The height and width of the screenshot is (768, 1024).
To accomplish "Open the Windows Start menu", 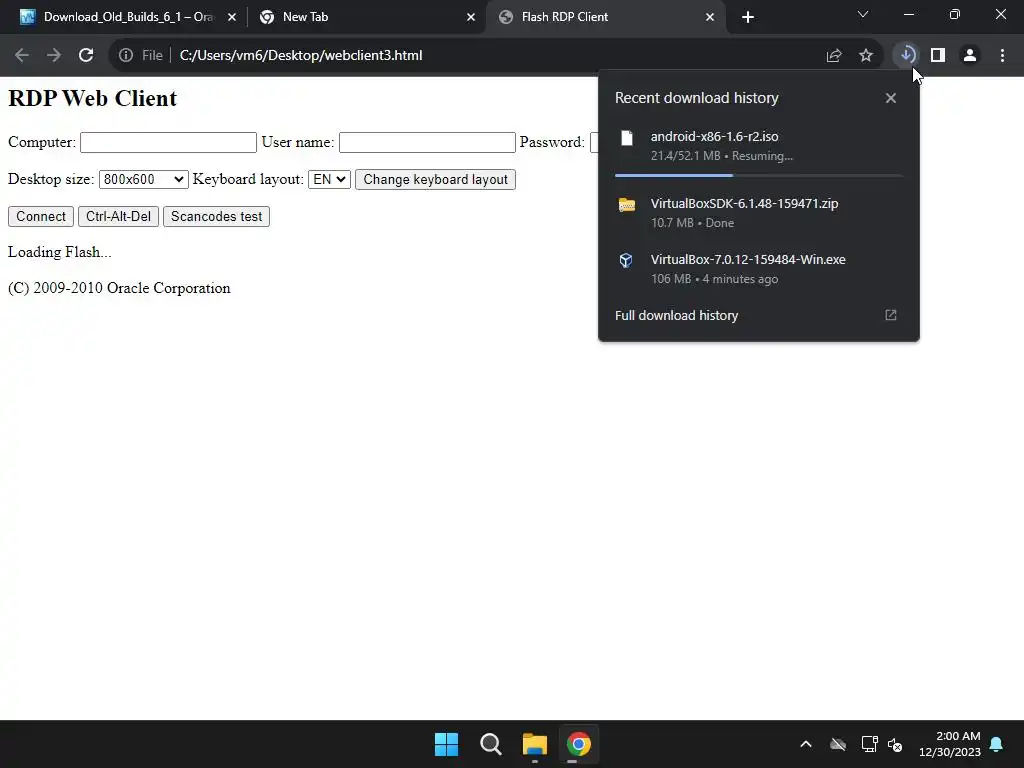I will point(447,744).
